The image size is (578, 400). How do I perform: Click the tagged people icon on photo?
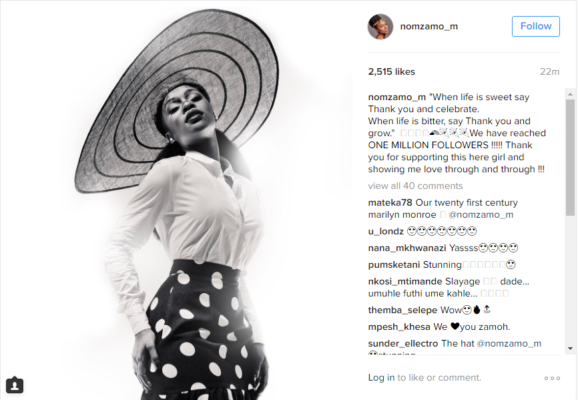coord(15,385)
